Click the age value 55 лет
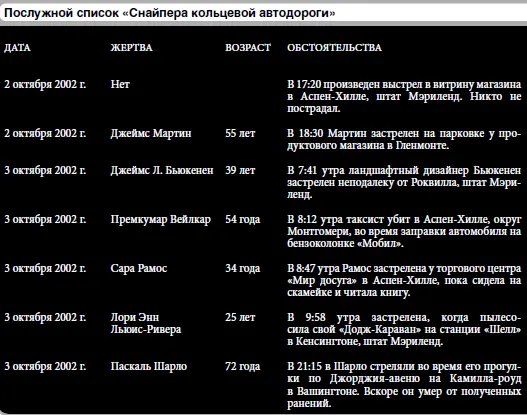Viewport: 527px width, 415px height. 240,133
